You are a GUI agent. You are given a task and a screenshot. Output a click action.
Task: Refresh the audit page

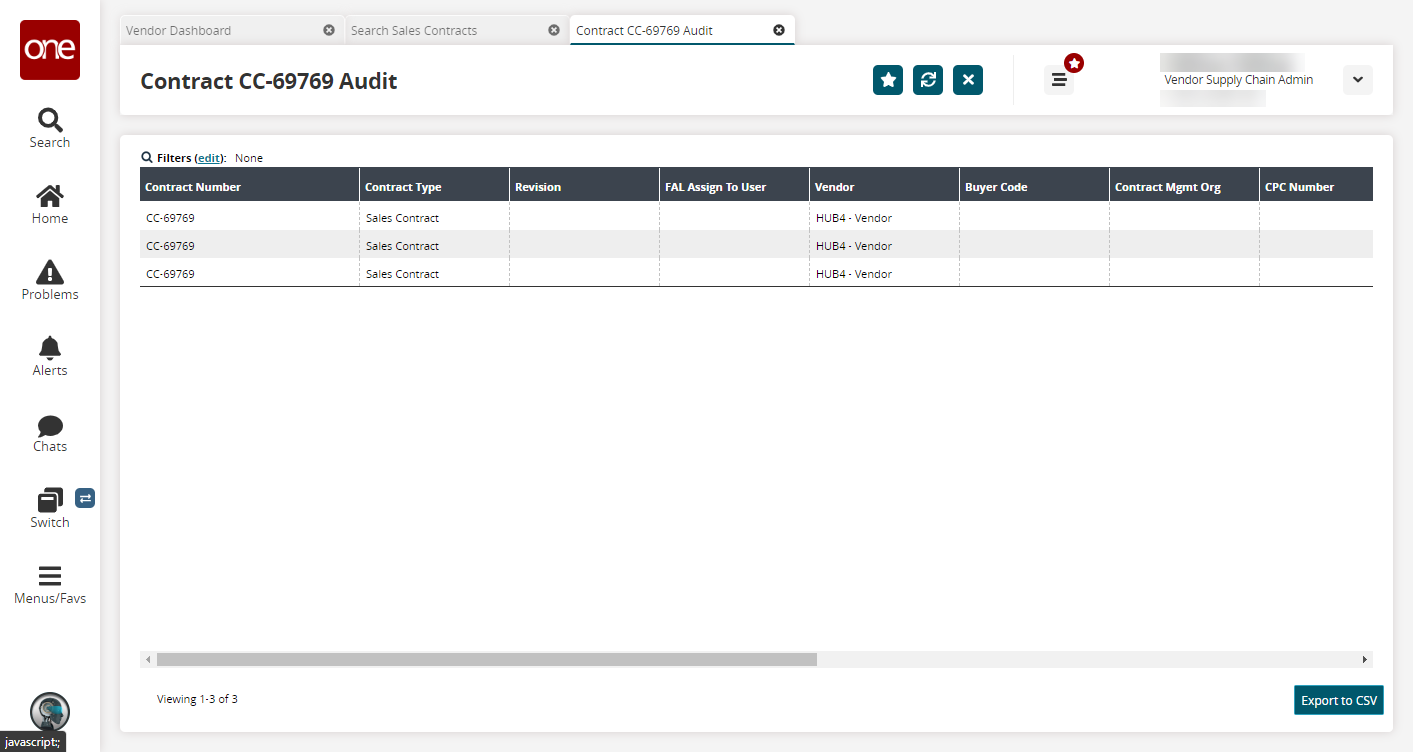928,80
